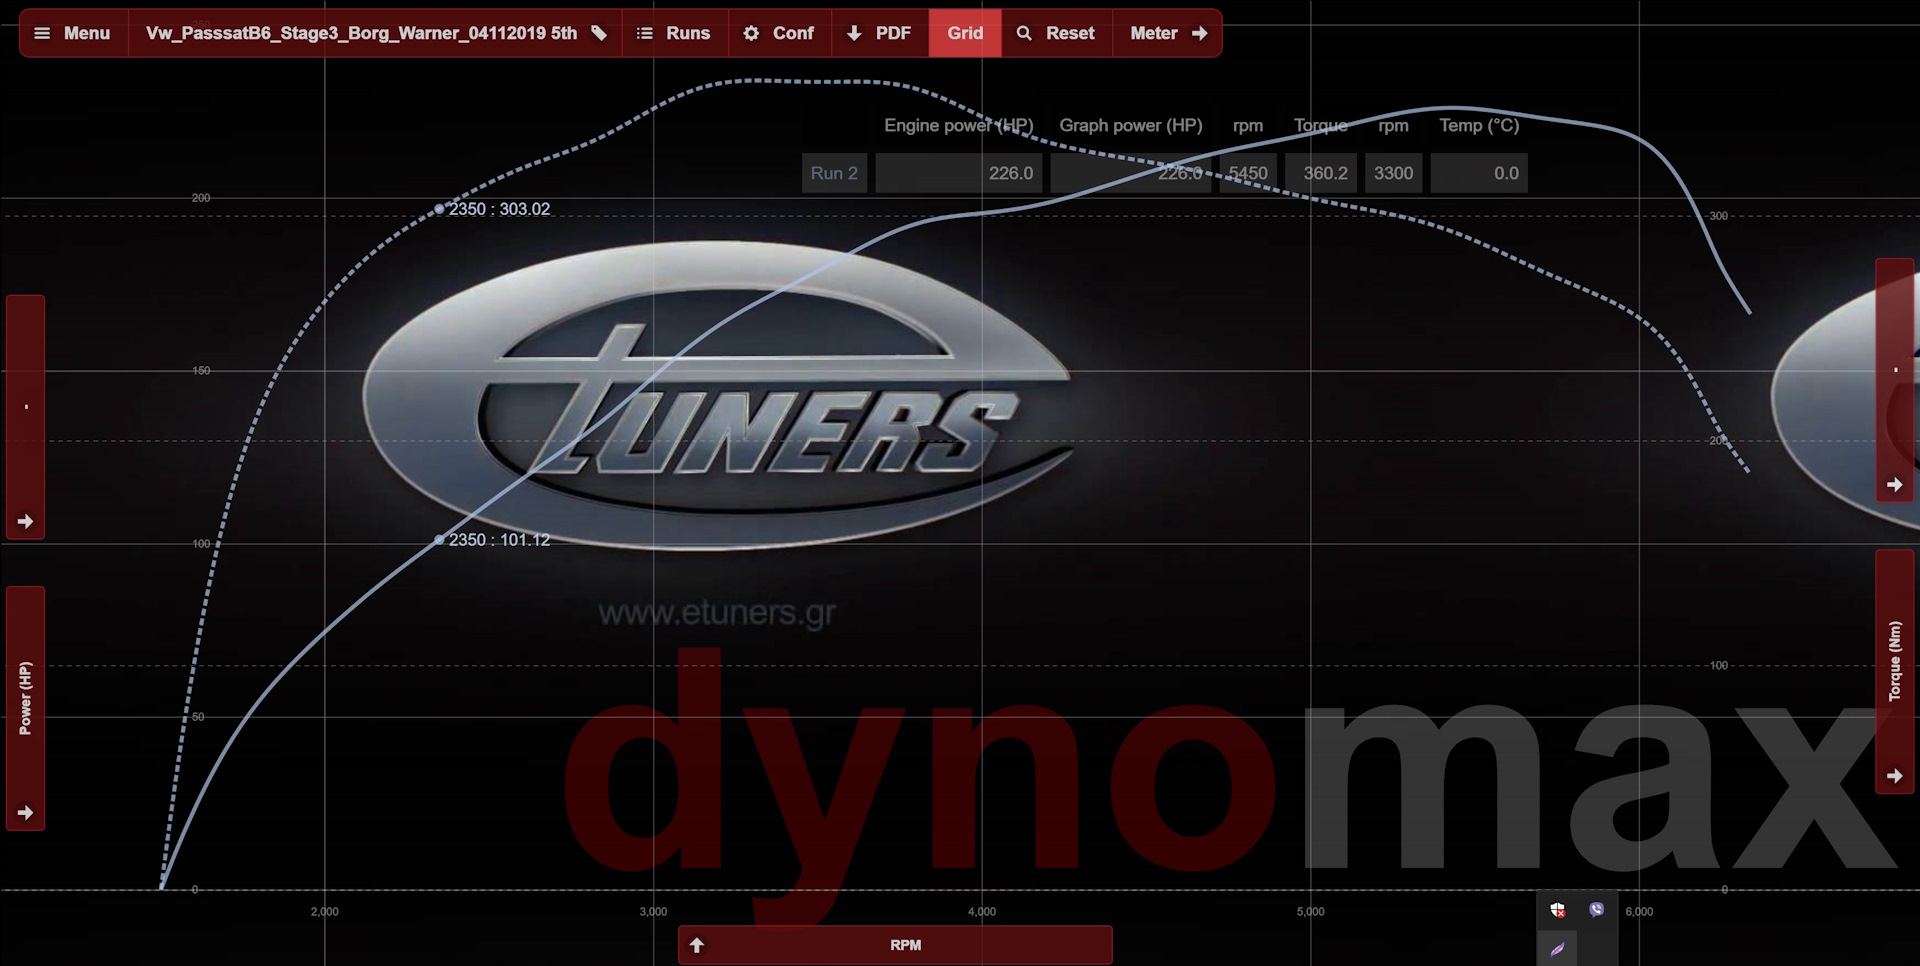The height and width of the screenshot is (966, 1920).
Task: Click the magnifier icon on Reset button
Action: [1024, 33]
